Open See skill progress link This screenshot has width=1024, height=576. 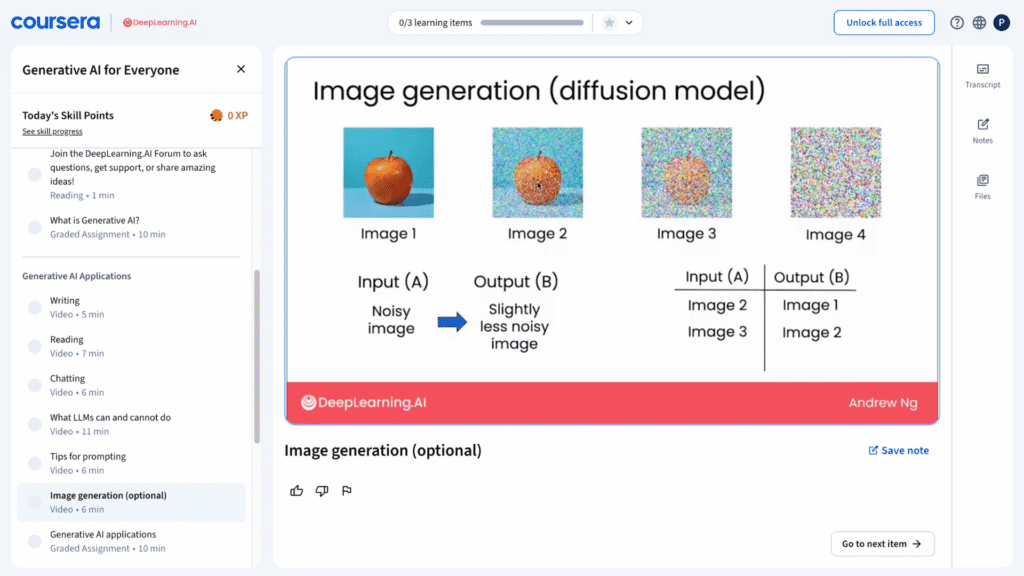52,131
